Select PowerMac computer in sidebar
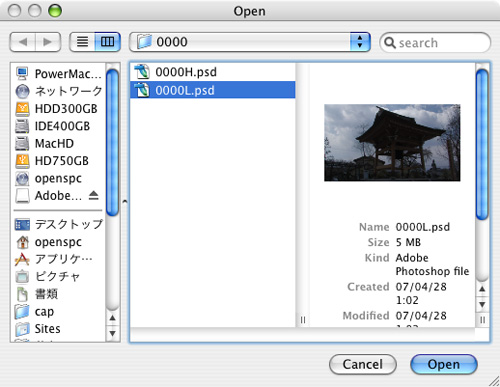500x387 pixels. 59,74
